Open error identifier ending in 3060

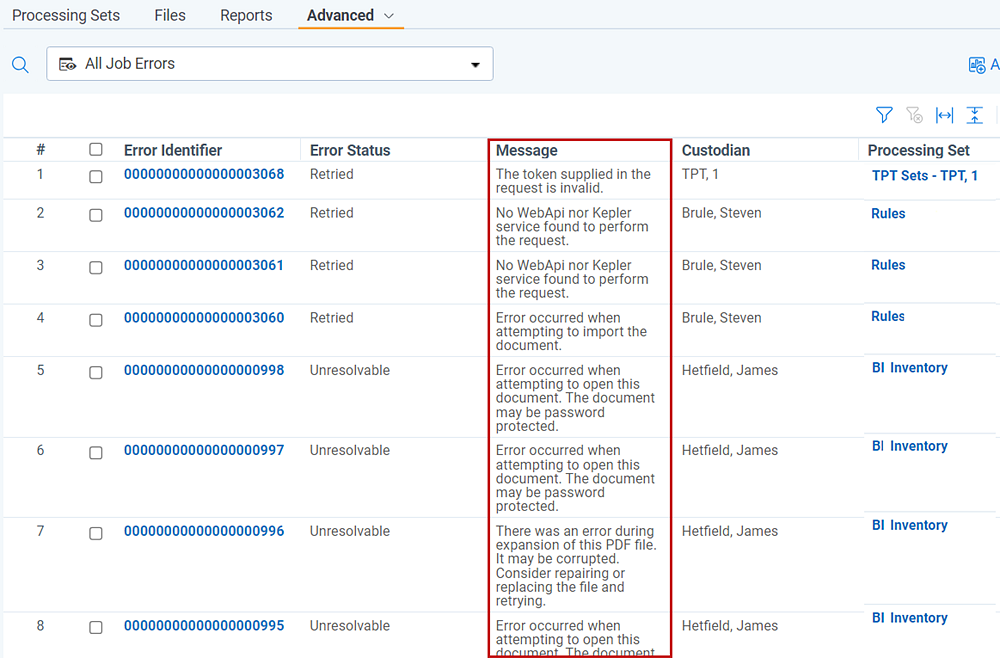click(x=204, y=318)
